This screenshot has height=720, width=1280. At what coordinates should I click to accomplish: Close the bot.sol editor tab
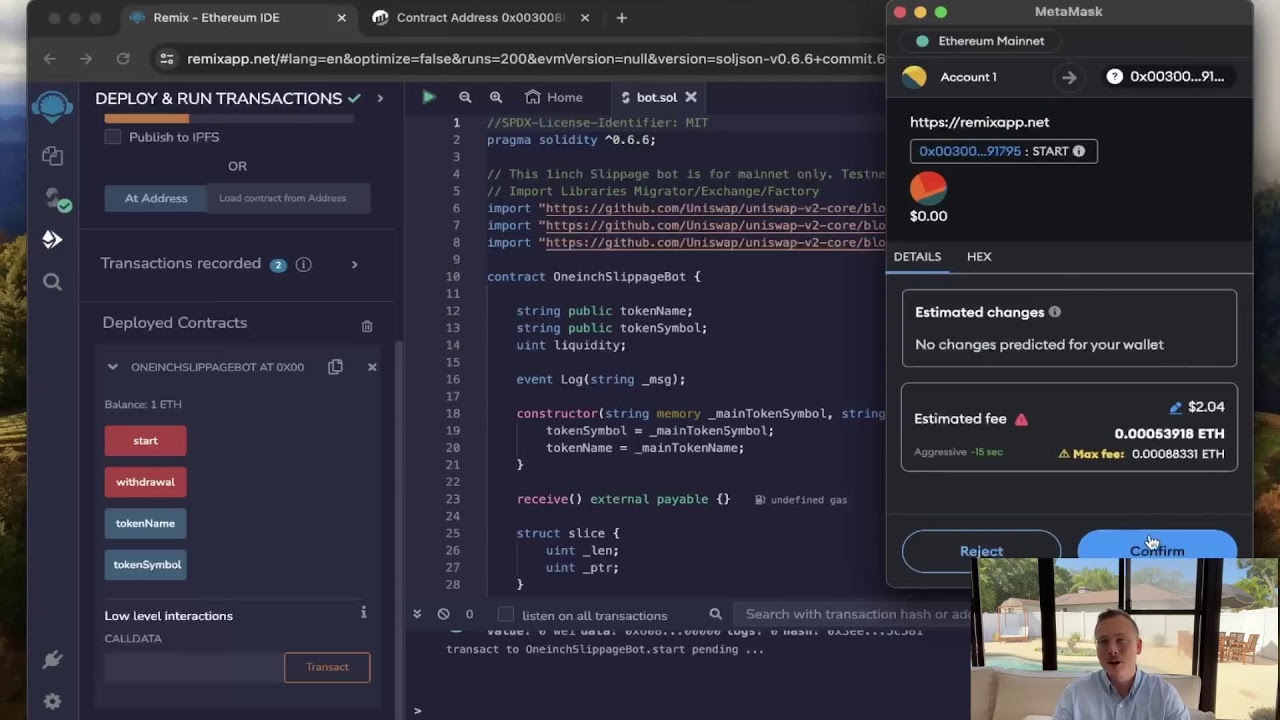pyautogui.click(x=691, y=97)
